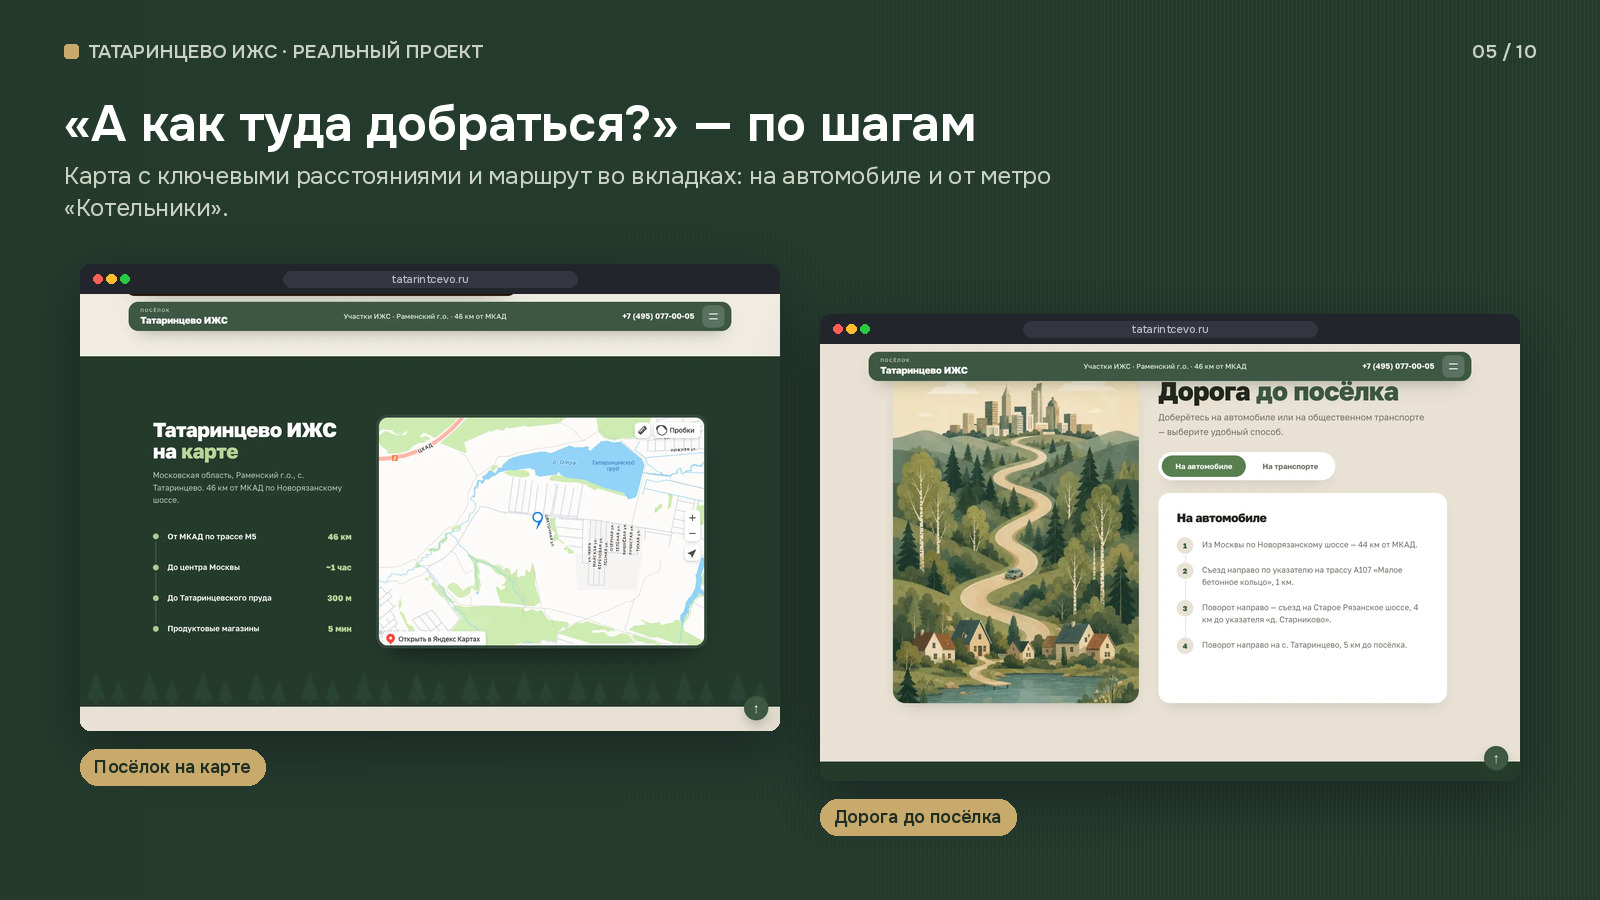The width and height of the screenshot is (1600, 900).
Task: Click the ruler measure tool on the map
Action: (642, 430)
